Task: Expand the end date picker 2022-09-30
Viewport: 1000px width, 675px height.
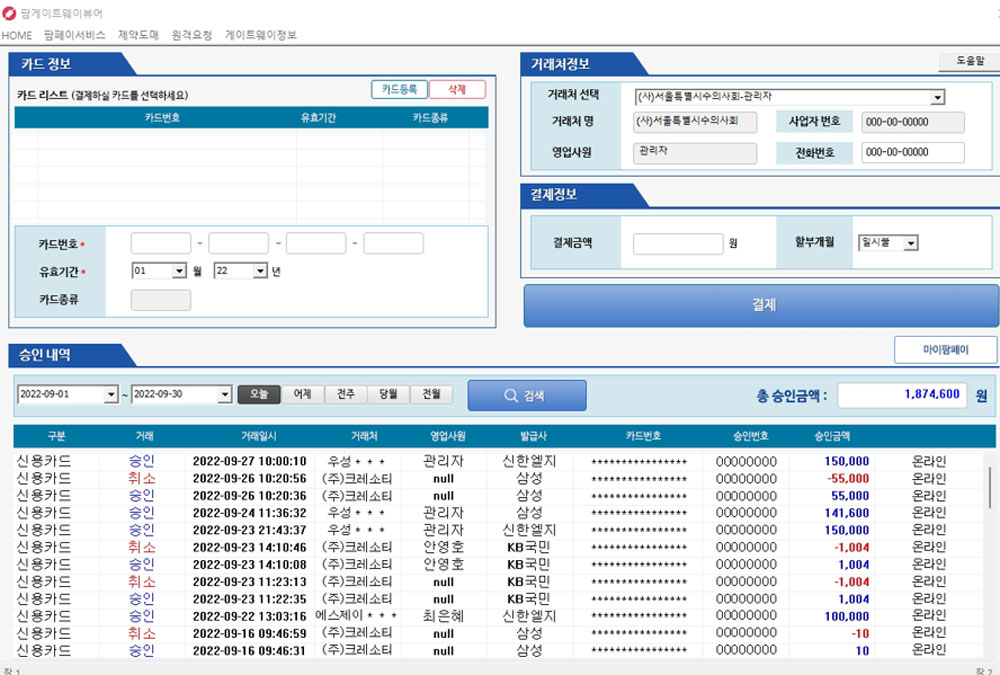Action: coord(224,395)
